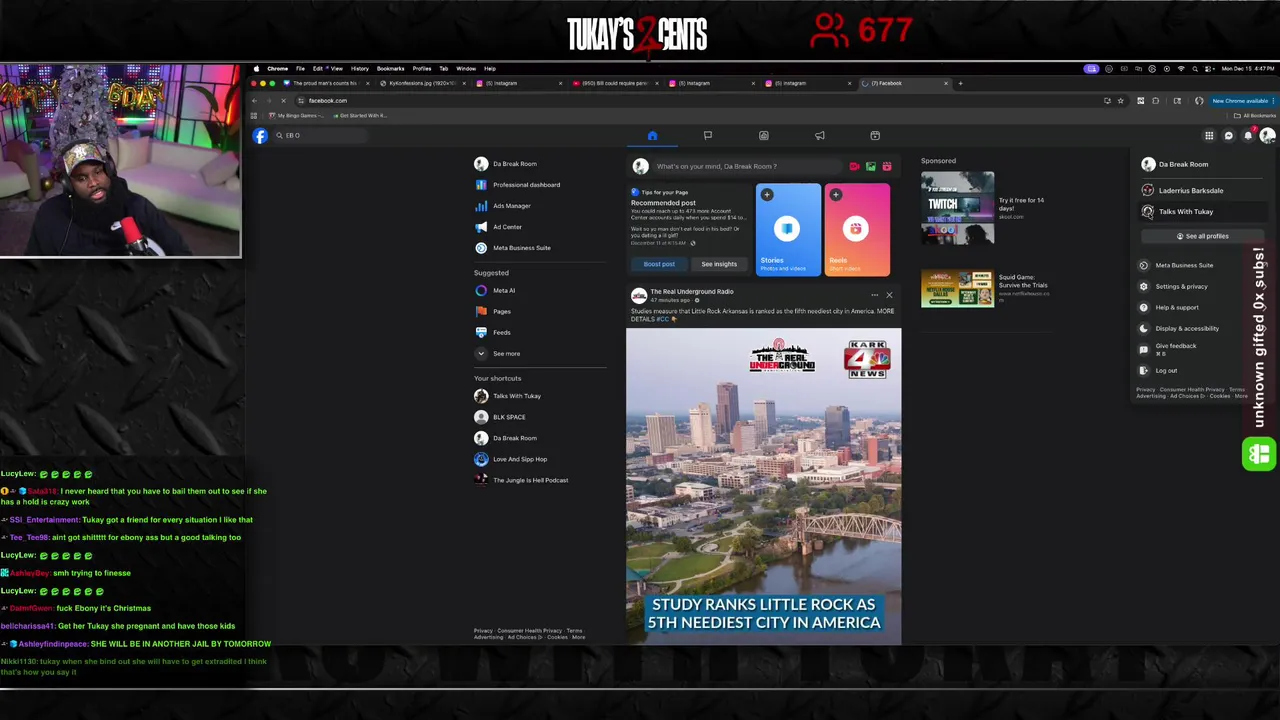Start a live video from composer
Screen dimensions: 1280x720
854,167
